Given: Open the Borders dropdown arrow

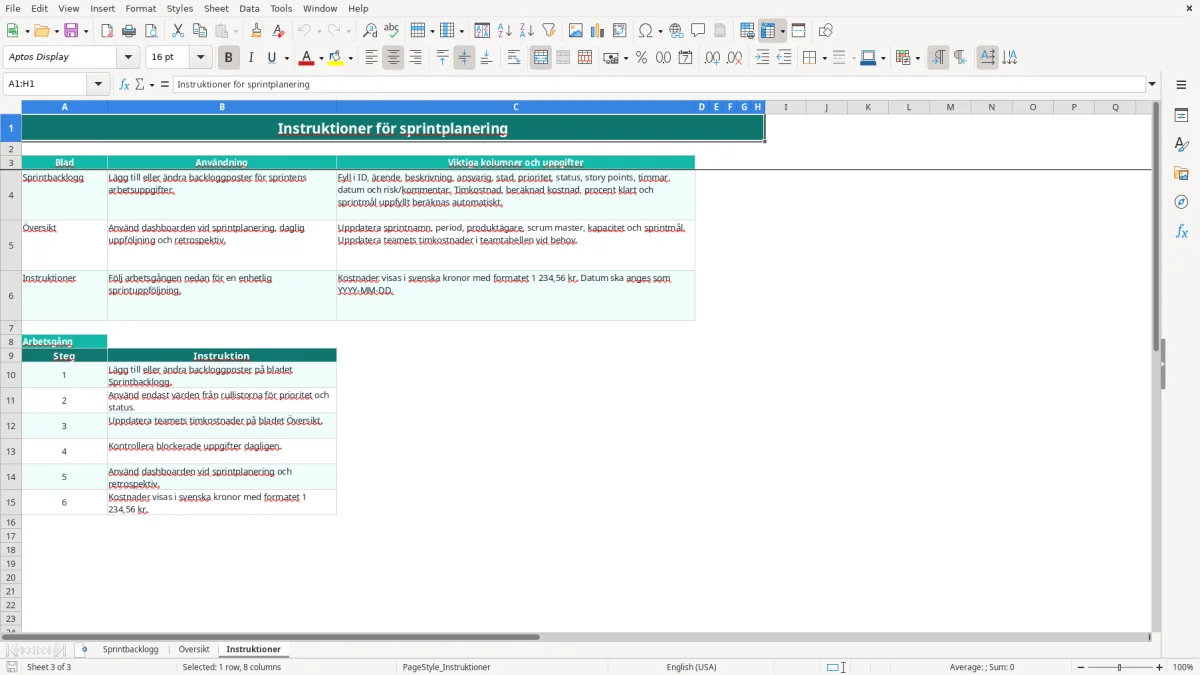Looking at the screenshot, I should pos(823,58).
